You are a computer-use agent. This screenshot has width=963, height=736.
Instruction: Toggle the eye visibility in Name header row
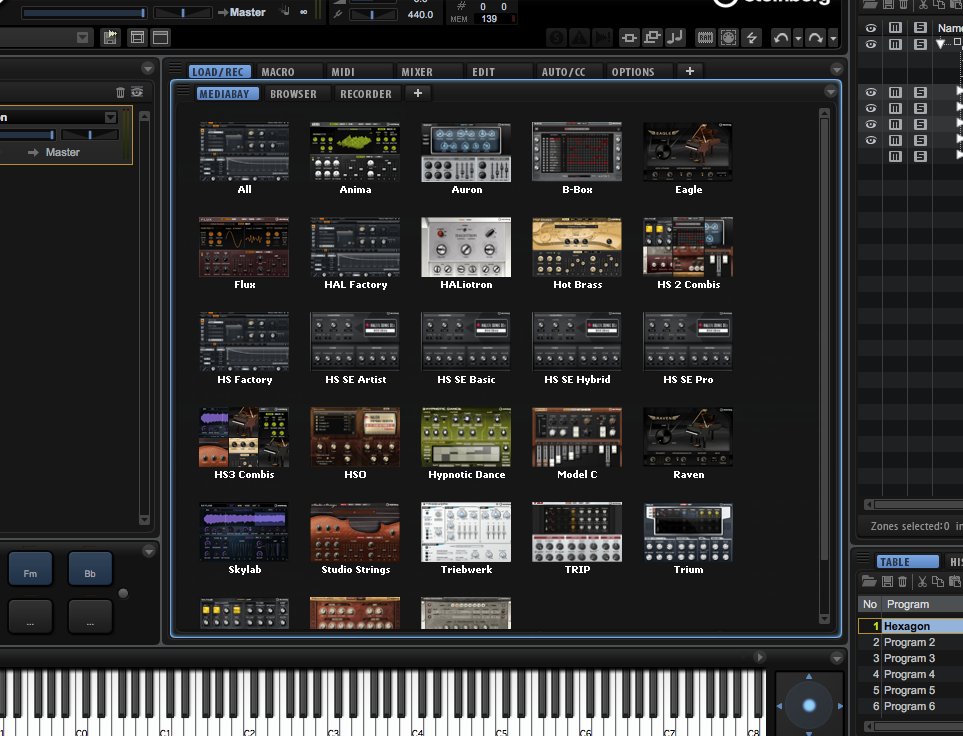870,28
